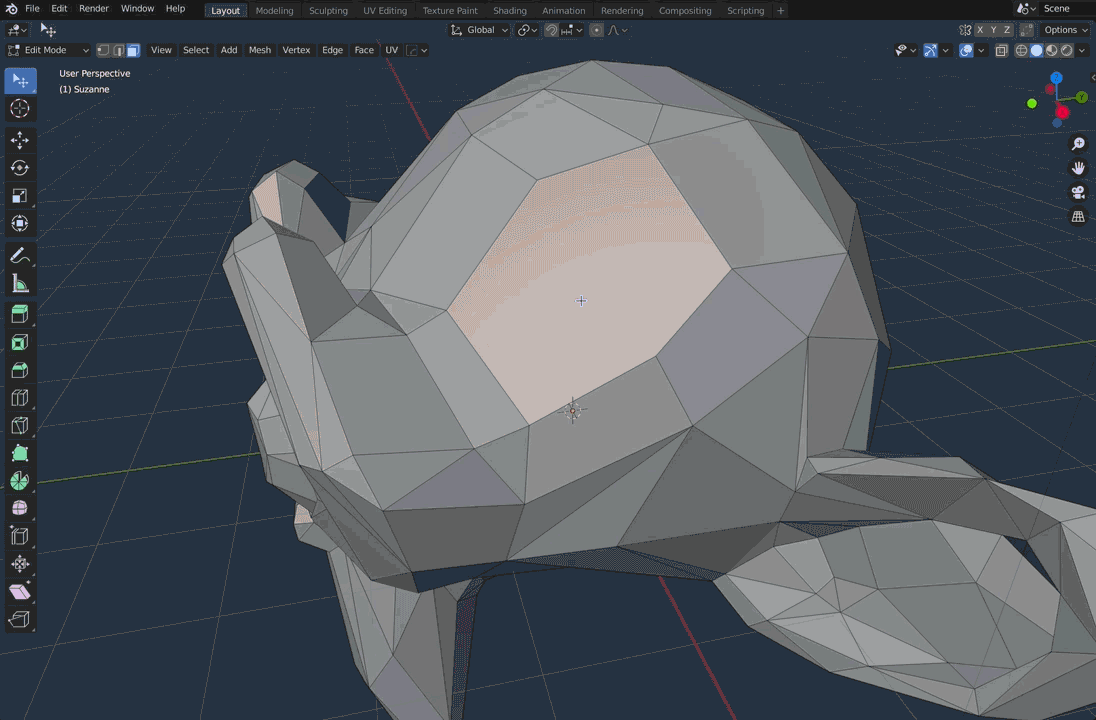
Task: Switch to face select mode
Action: click(x=135, y=50)
